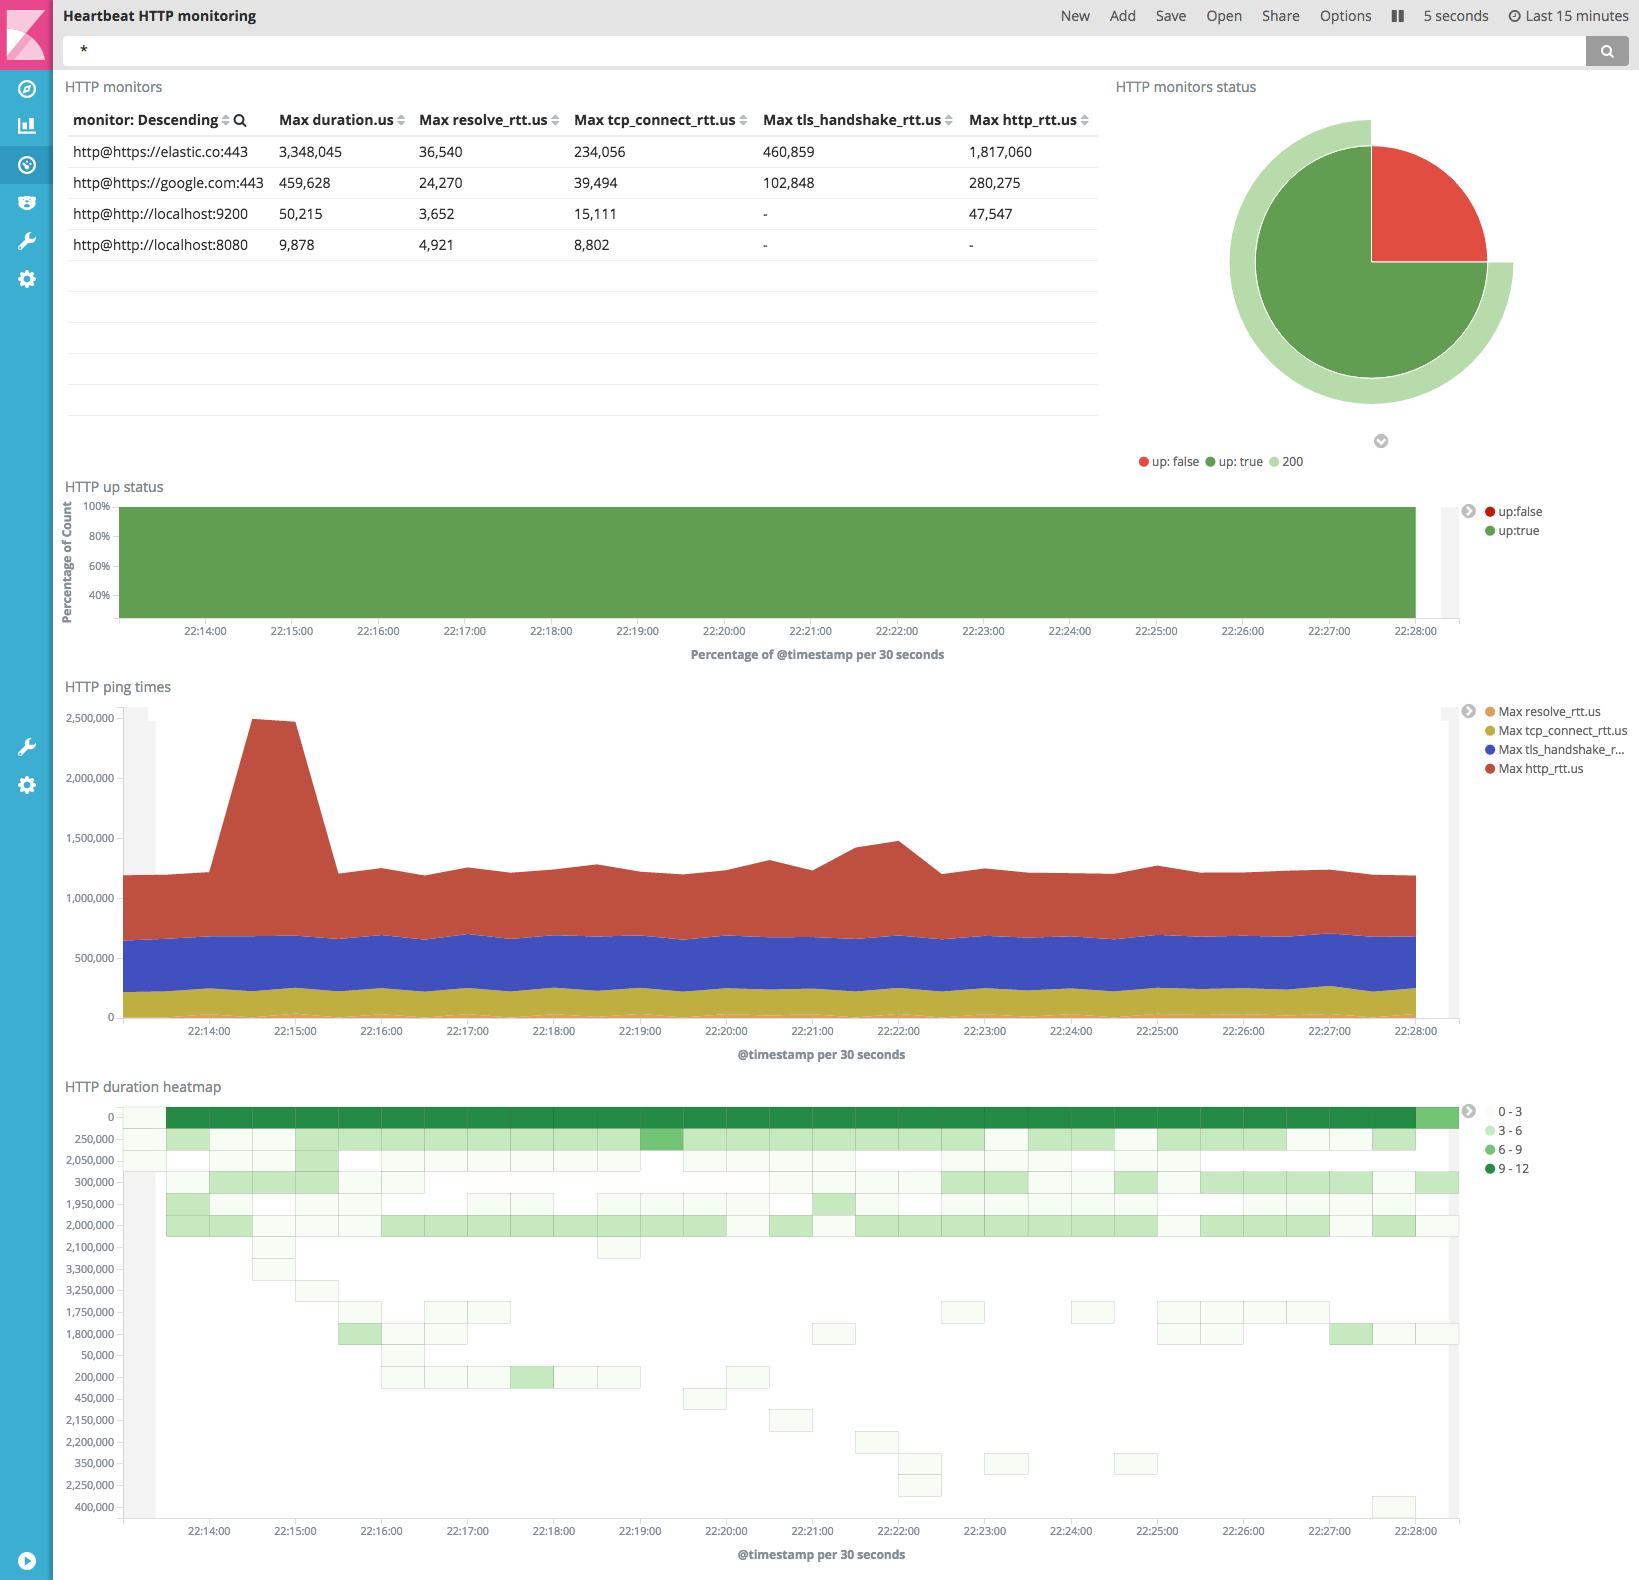Open Visualize via the bar chart sidebar icon
Image resolution: width=1639 pixels, height=1580 pixels.
(x=27, y=126)
